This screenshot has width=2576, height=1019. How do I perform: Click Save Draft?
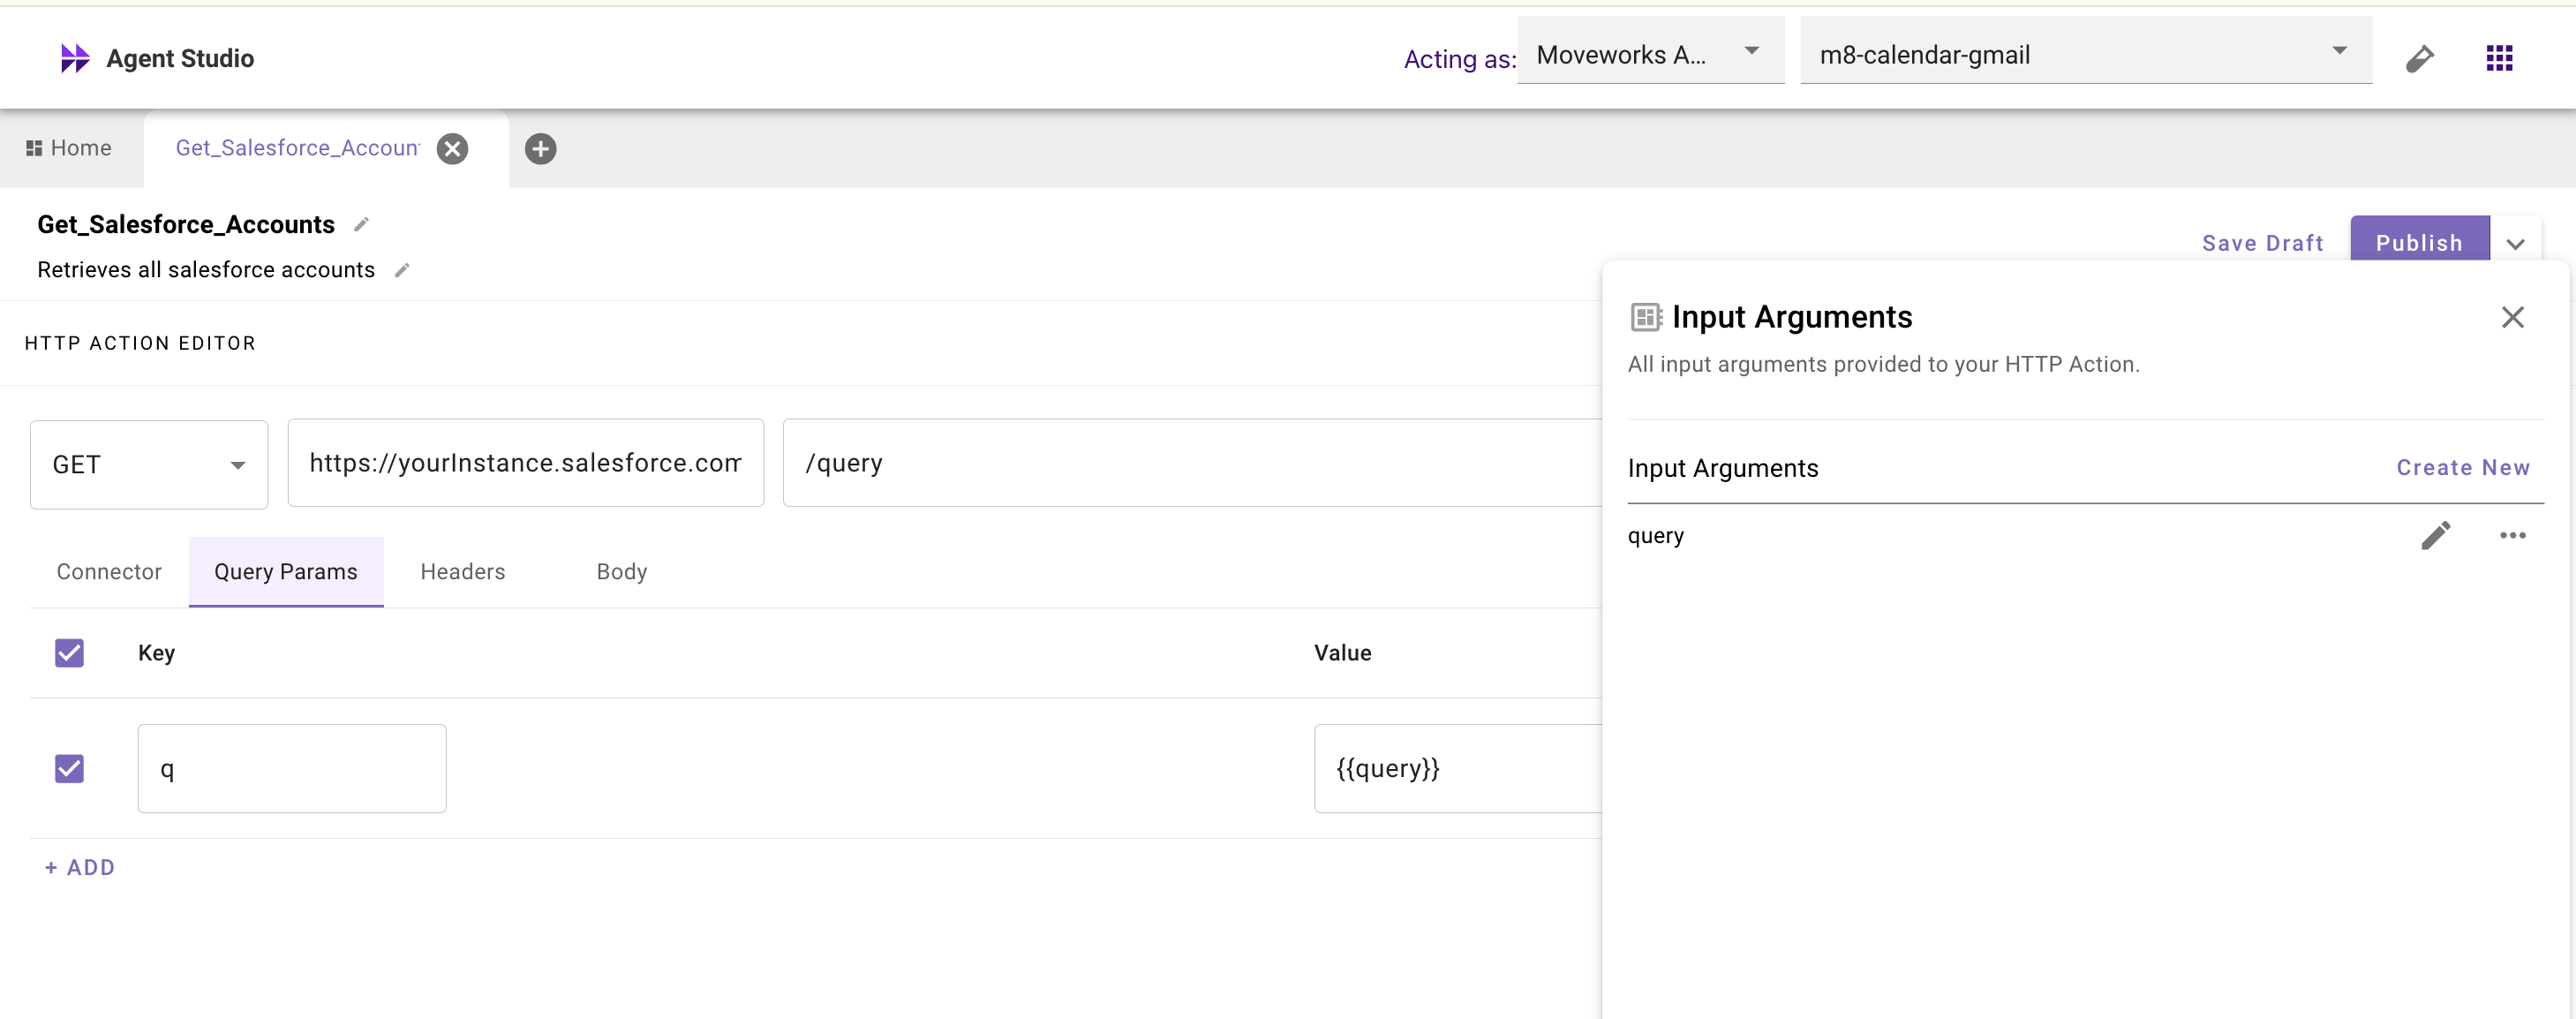[x=2262, y=243]
